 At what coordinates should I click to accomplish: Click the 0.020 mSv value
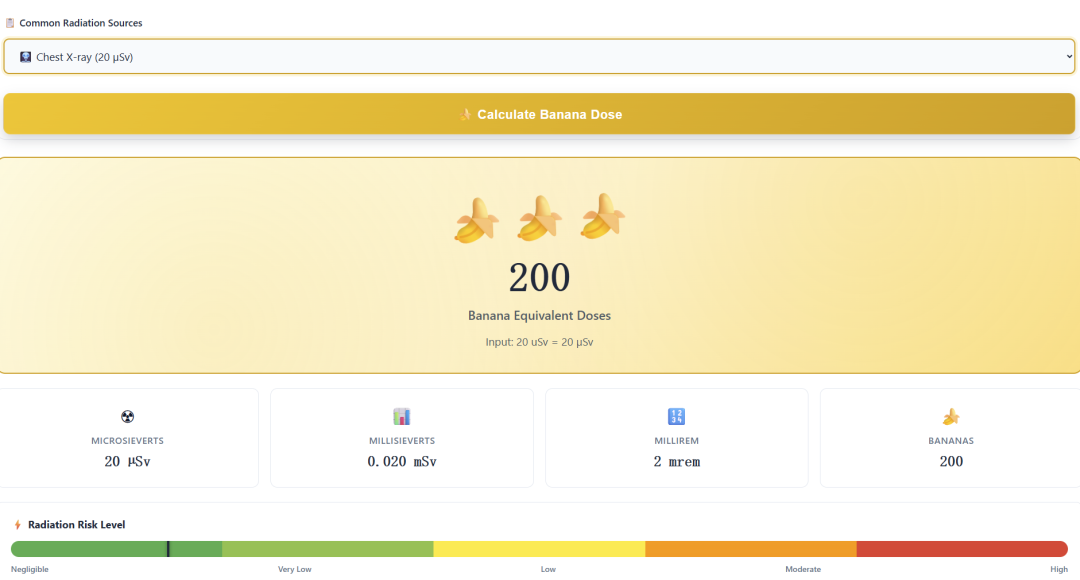(x=402, y=462)
